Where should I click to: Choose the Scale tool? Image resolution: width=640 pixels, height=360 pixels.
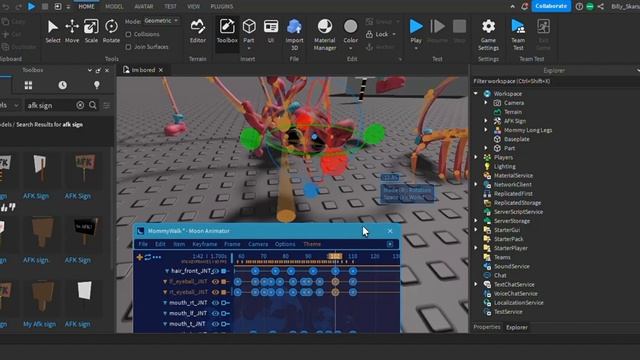click(91, 31)
